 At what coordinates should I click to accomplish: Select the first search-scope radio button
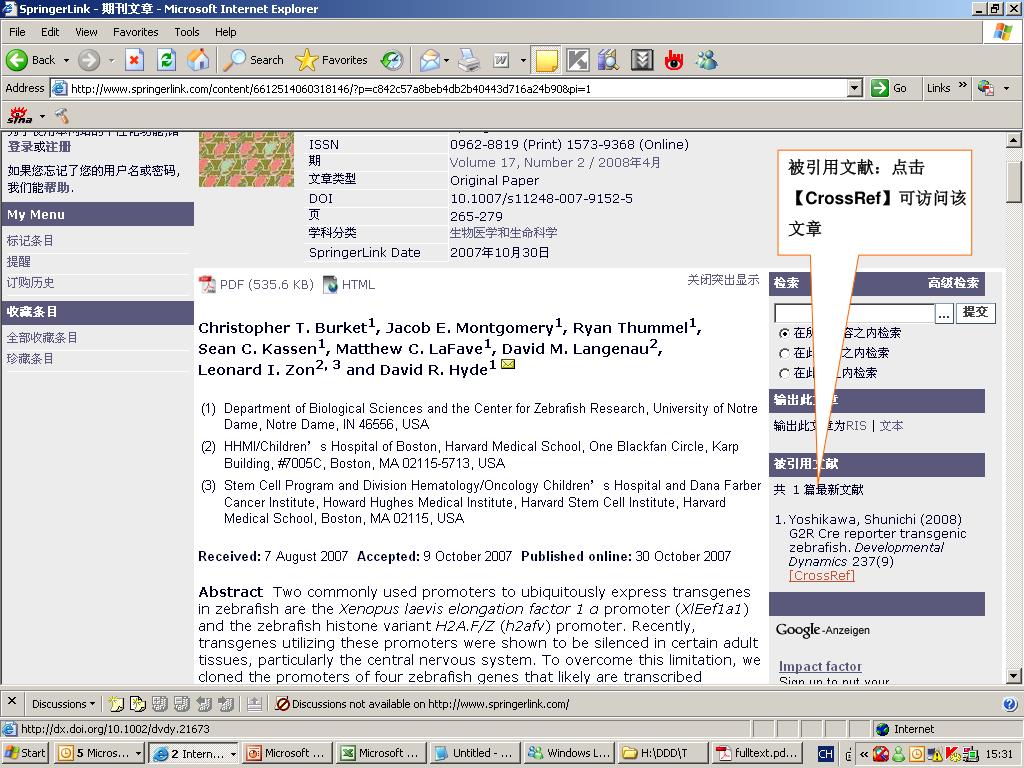coord(784,333)
